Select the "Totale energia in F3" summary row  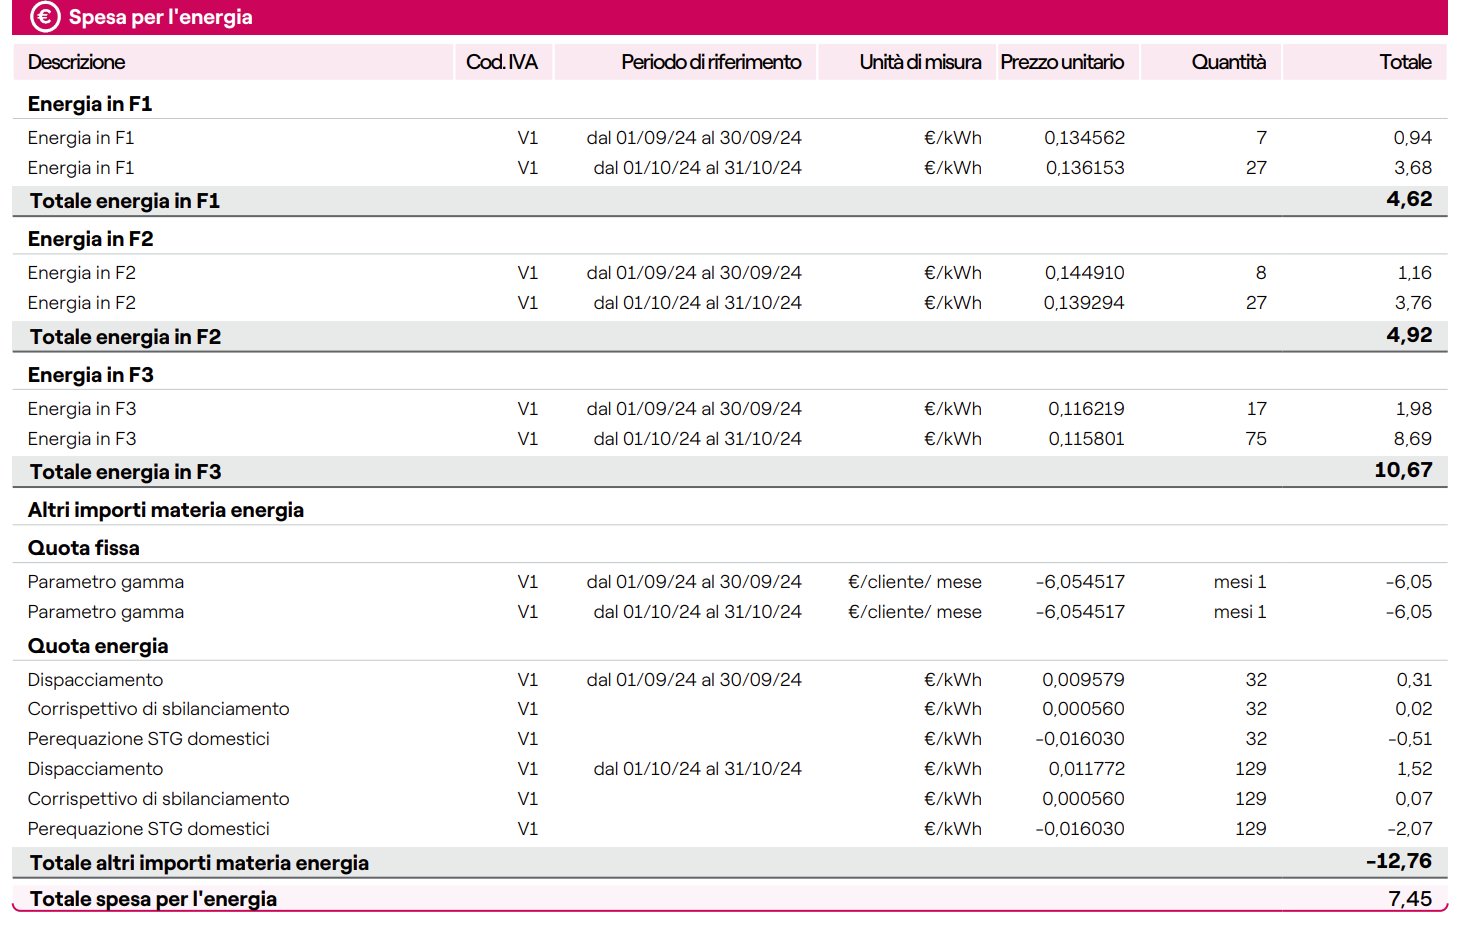(125, 472)
